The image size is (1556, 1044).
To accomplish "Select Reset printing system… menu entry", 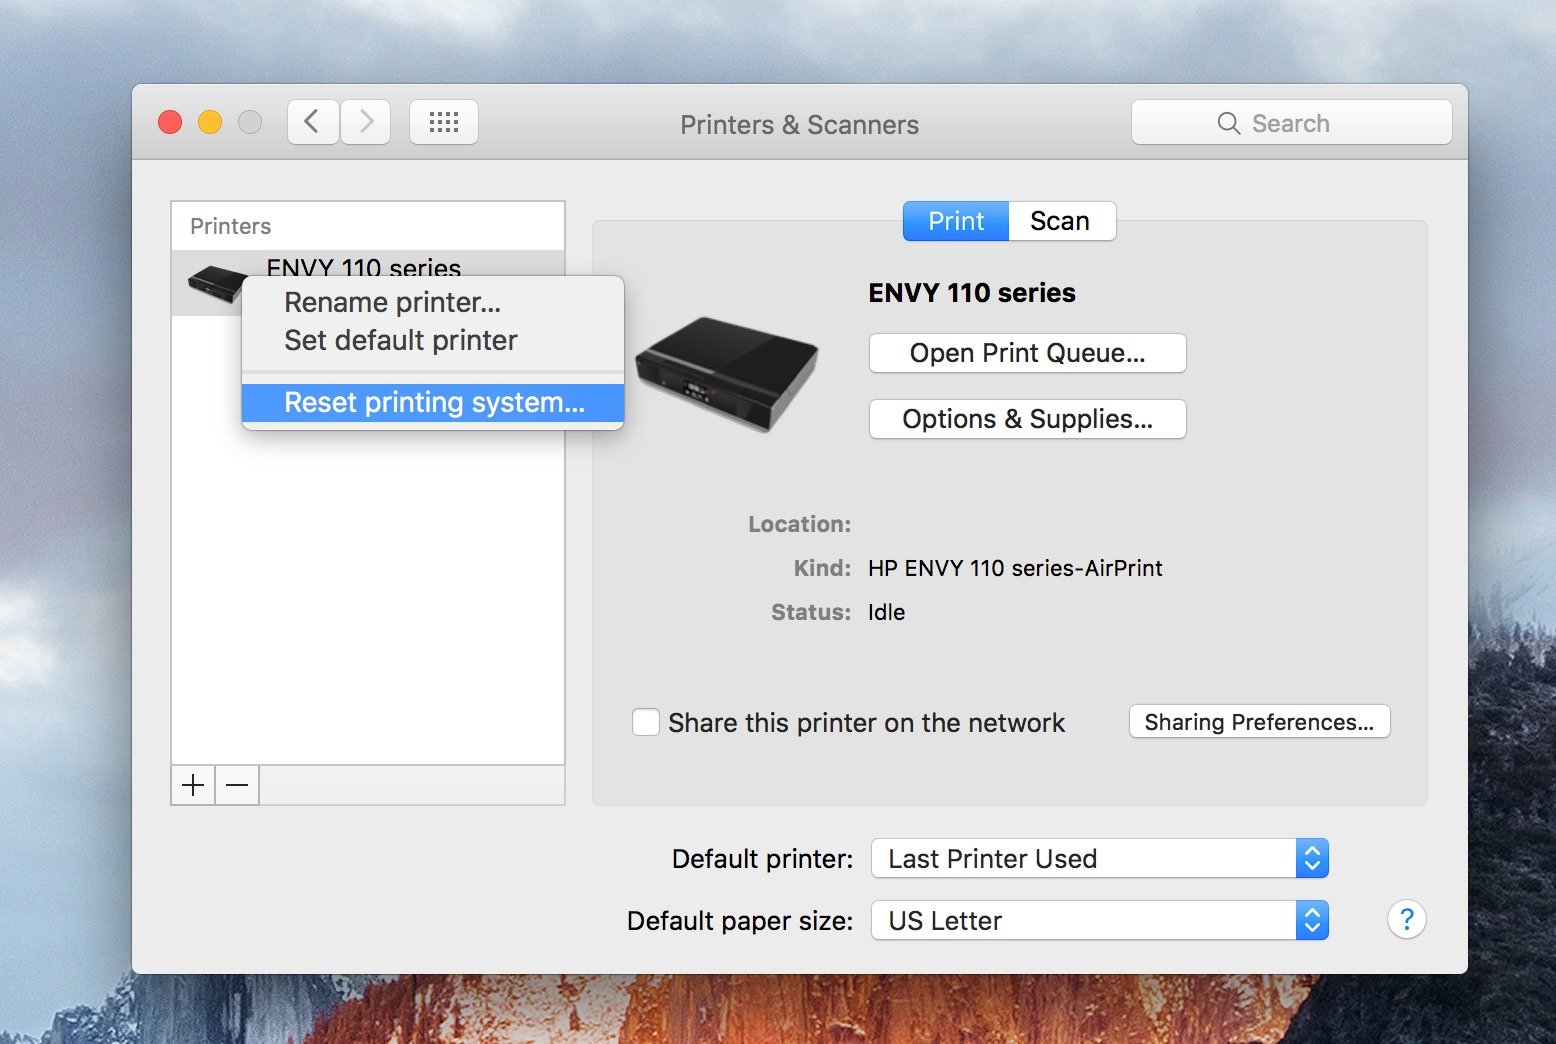I will [433, 402].
